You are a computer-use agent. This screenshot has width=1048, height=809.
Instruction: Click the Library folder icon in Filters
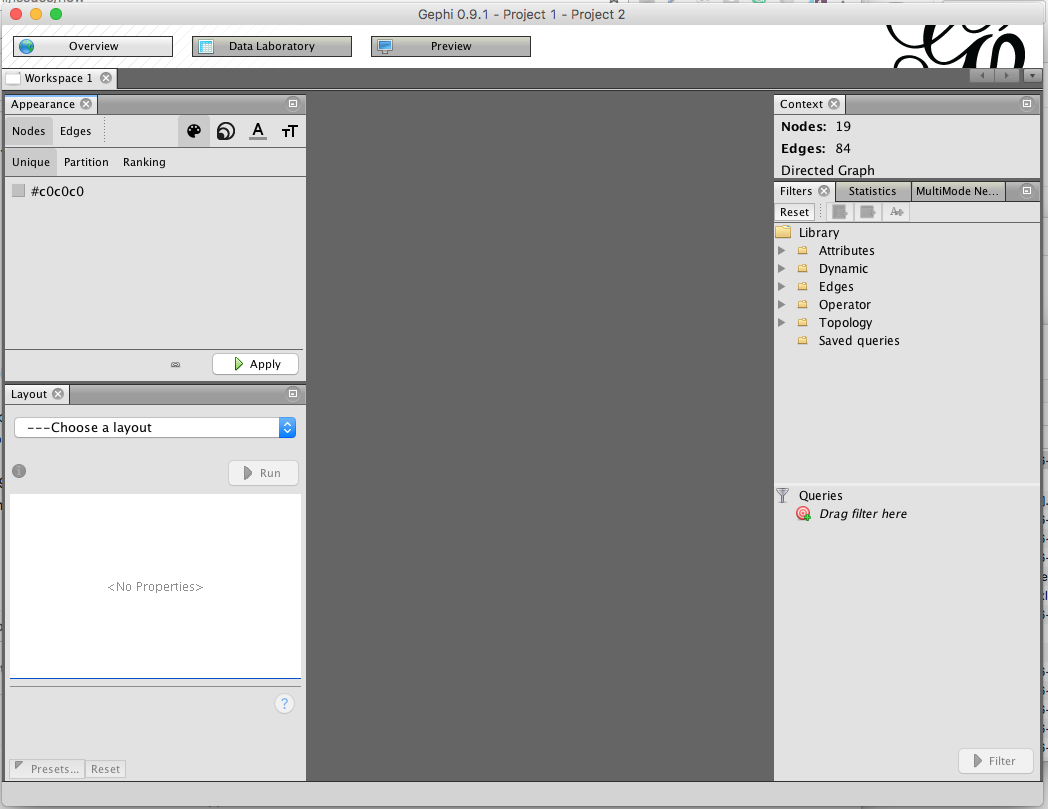coord(784,232)
